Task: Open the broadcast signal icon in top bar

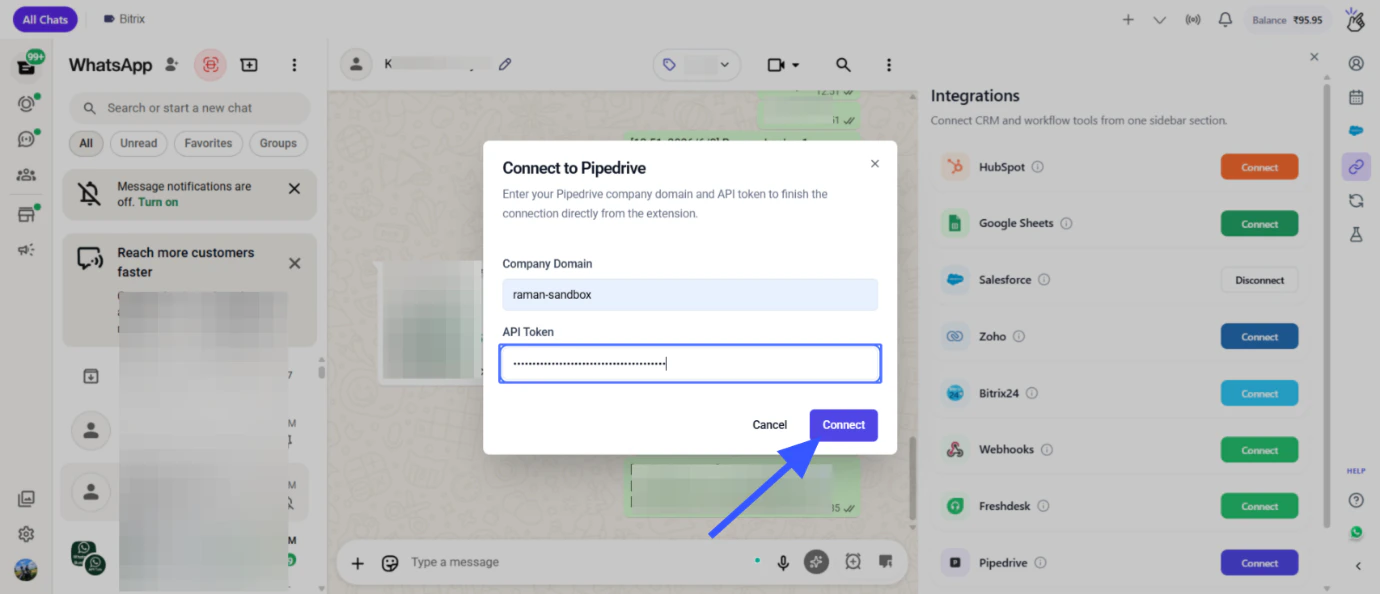Action: 1192,19
